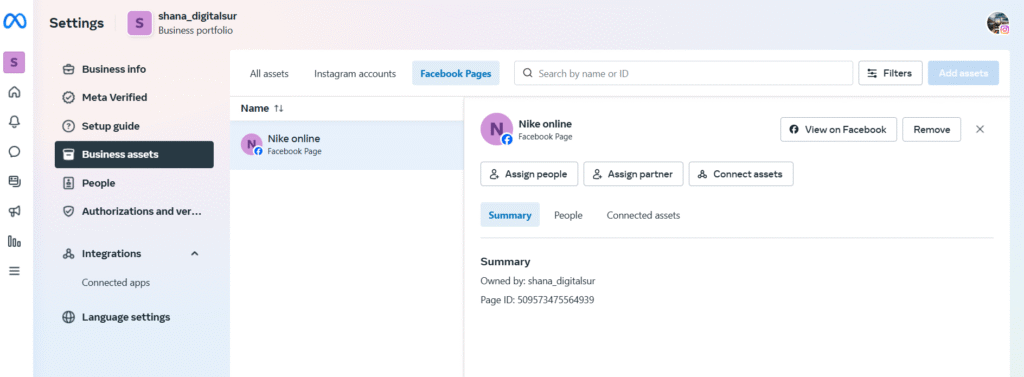Click the Add assets button
The image size is (1024, 377).
[x=963, y=73]
